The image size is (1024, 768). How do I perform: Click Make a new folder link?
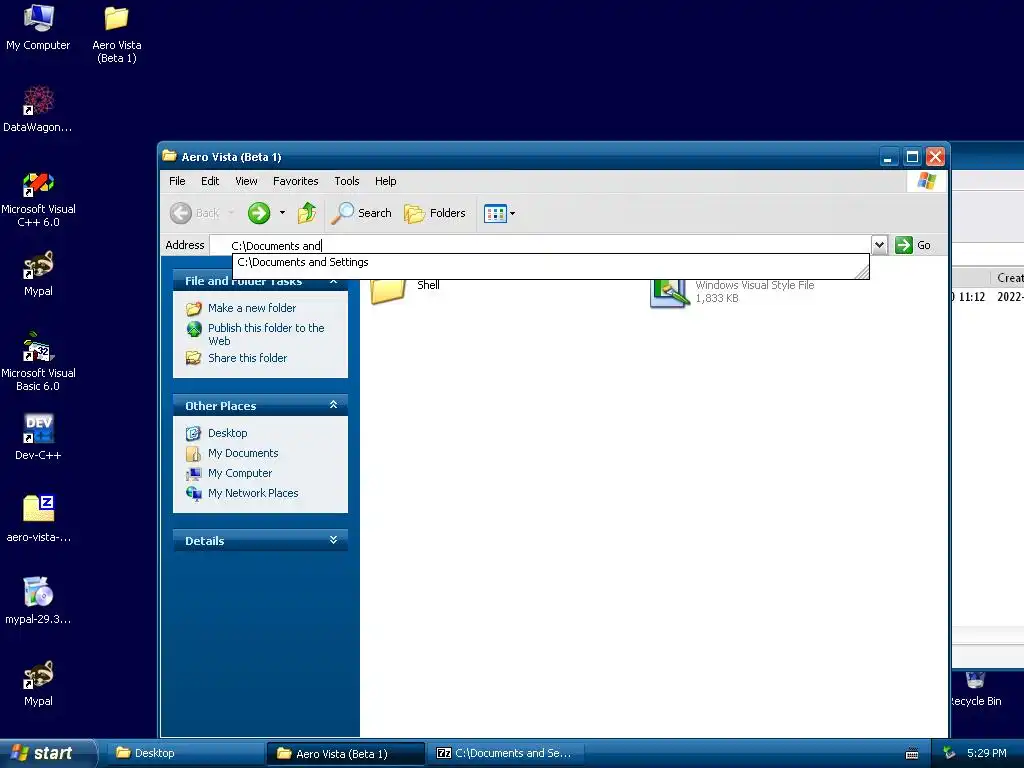[x=251, y=308]
